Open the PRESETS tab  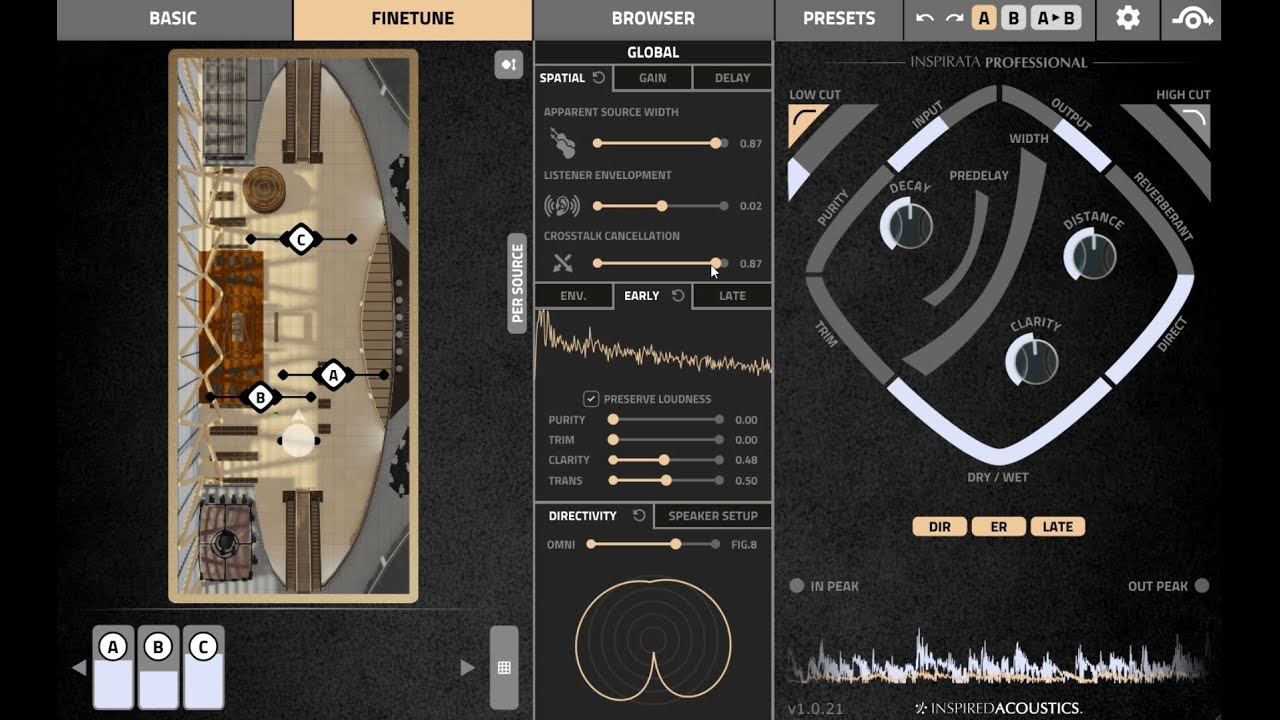click(839, 18)
